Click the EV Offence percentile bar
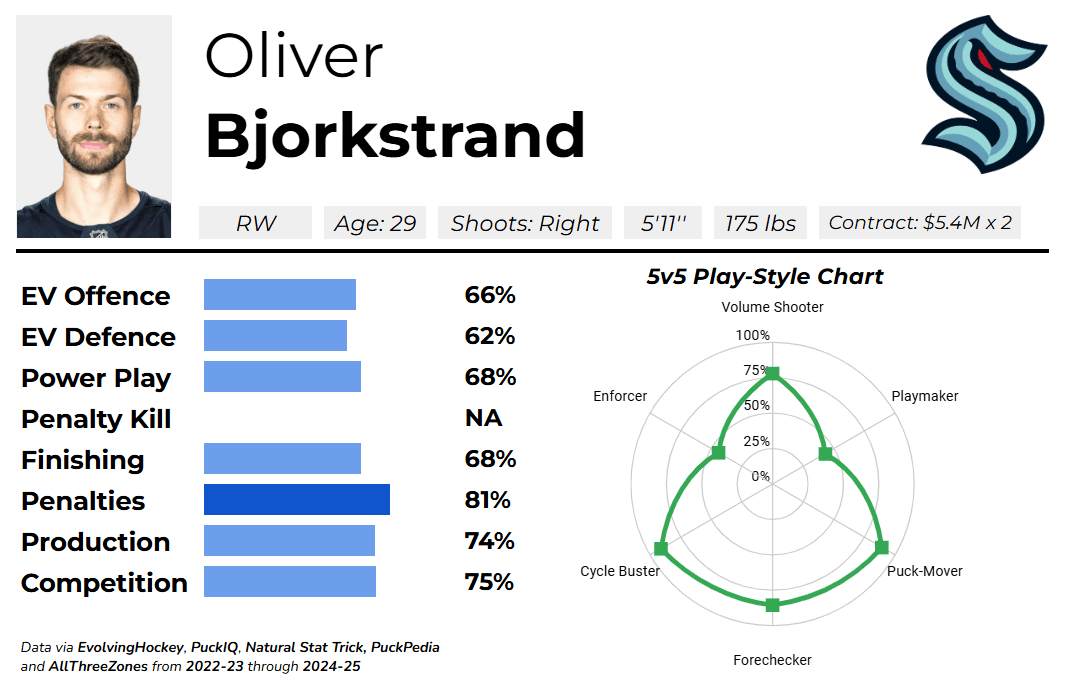This screenshot has width=1066, height=691. point(280,295)
